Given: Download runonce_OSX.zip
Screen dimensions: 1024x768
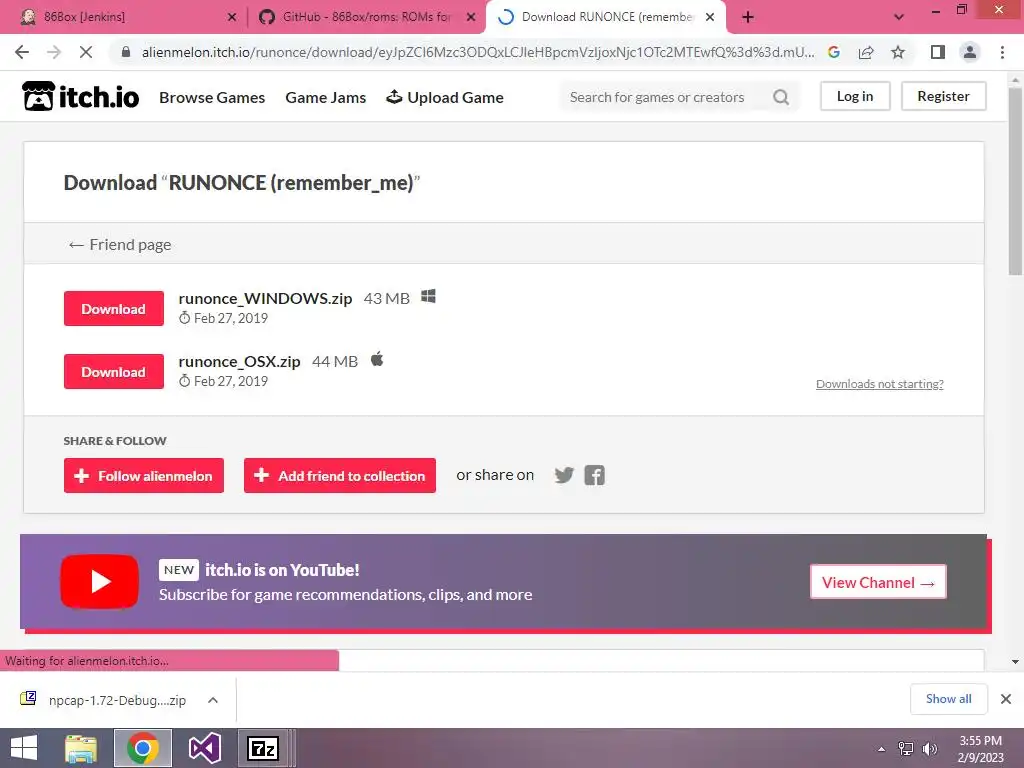Looking at the screenshot, I should [114, 372].
